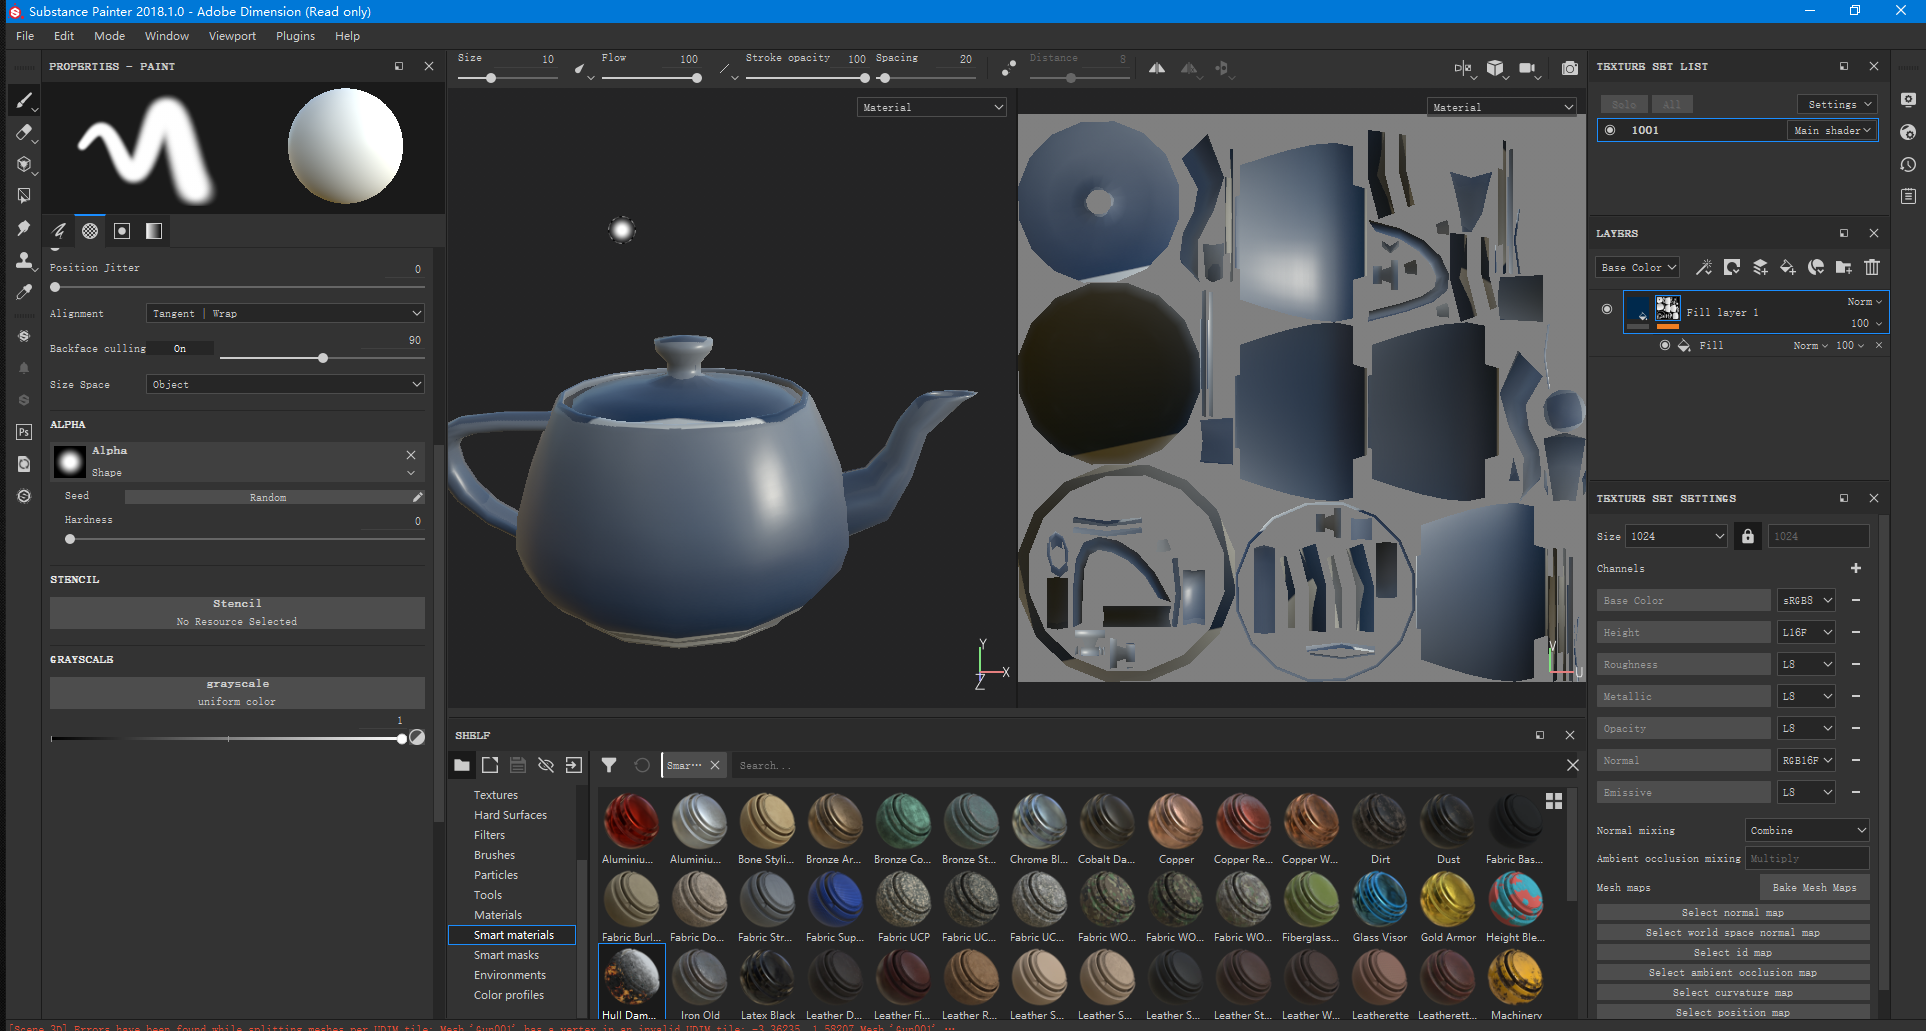Click the video camera view icon
Viewport: 1926px width, 1031px height.
pyautogui.click(x=1527, y=68)
